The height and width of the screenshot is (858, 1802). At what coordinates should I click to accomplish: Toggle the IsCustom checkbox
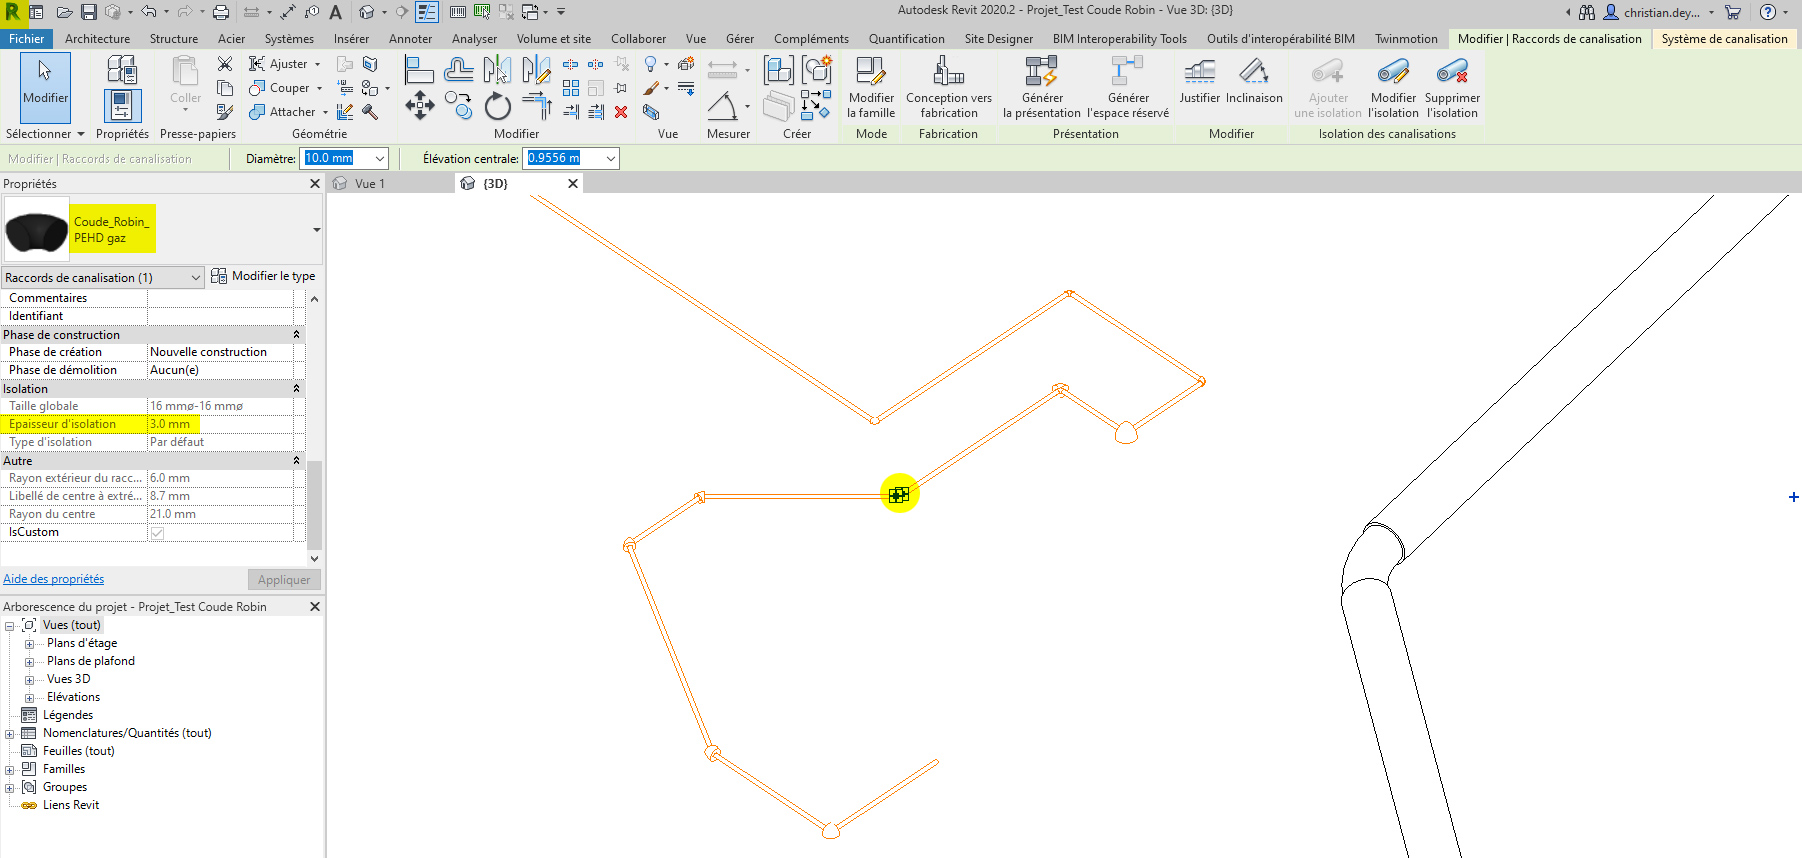coord(157,533)
